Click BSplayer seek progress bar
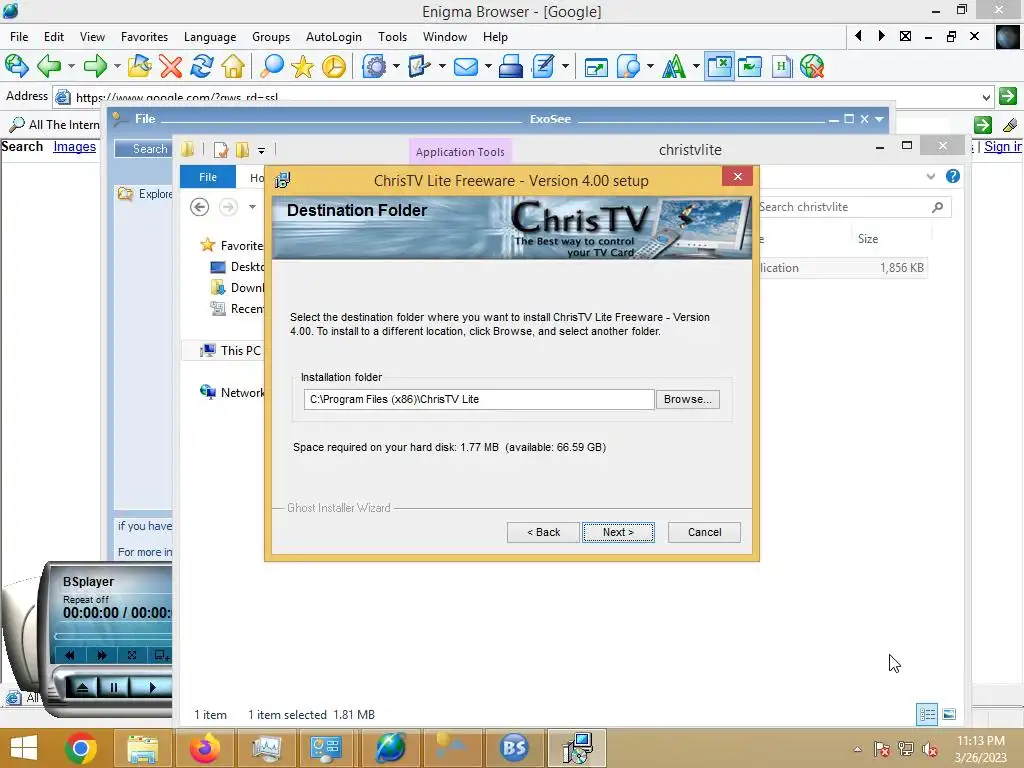1024x768 pixels. point(114,635)
